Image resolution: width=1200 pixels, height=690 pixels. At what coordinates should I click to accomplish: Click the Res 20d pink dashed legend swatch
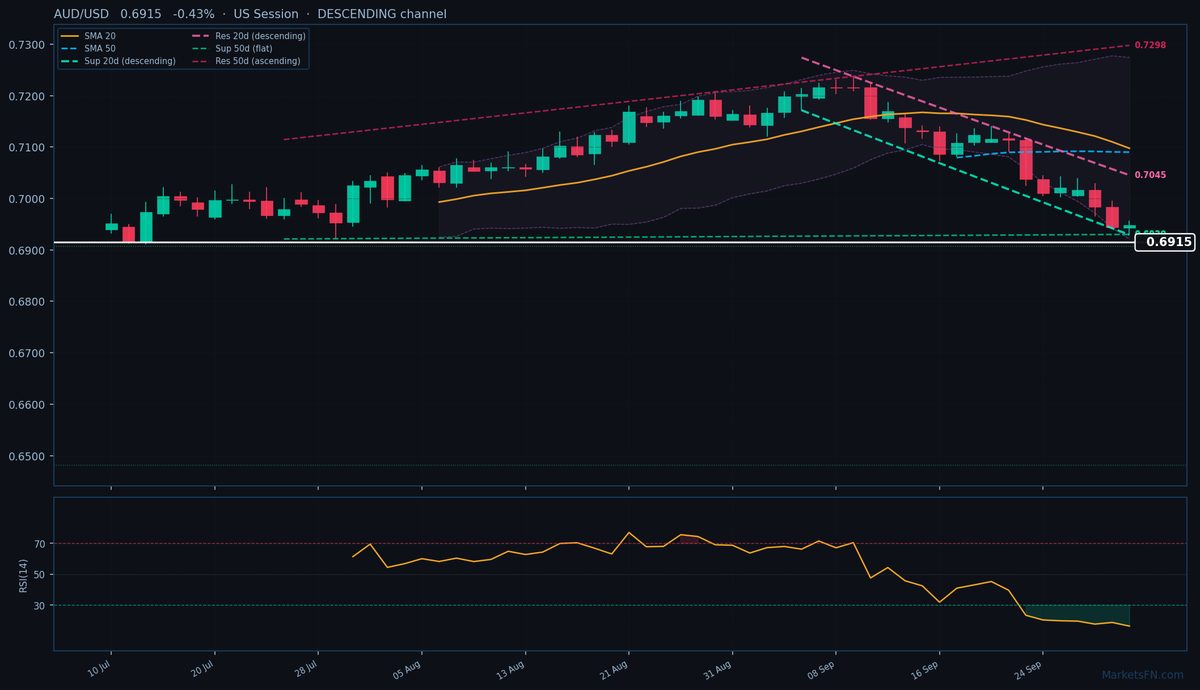pyautogui.click(x=200, y=36)
